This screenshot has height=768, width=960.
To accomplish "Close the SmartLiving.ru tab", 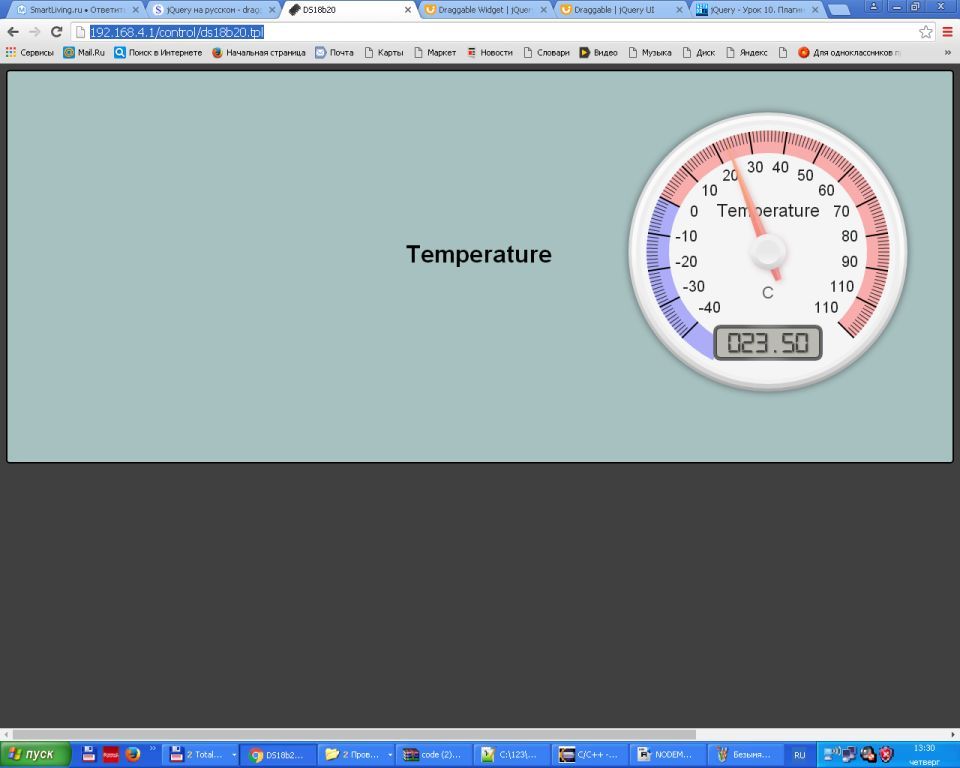I will click(136, 10).
